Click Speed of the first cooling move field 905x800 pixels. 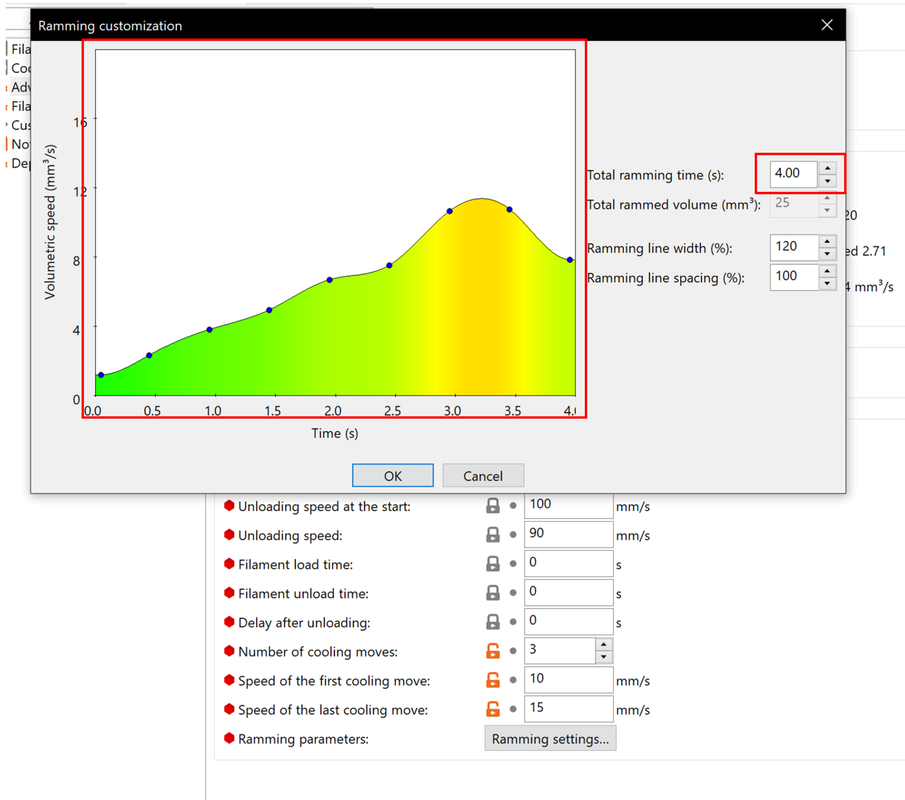coord(569,680)
